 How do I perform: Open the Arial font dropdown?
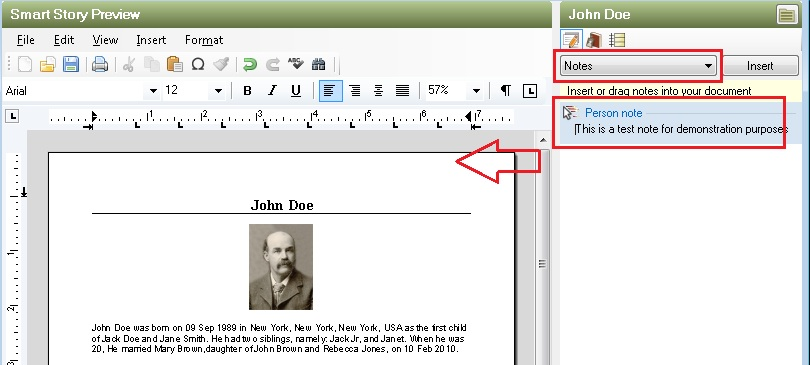coord(153,91)
